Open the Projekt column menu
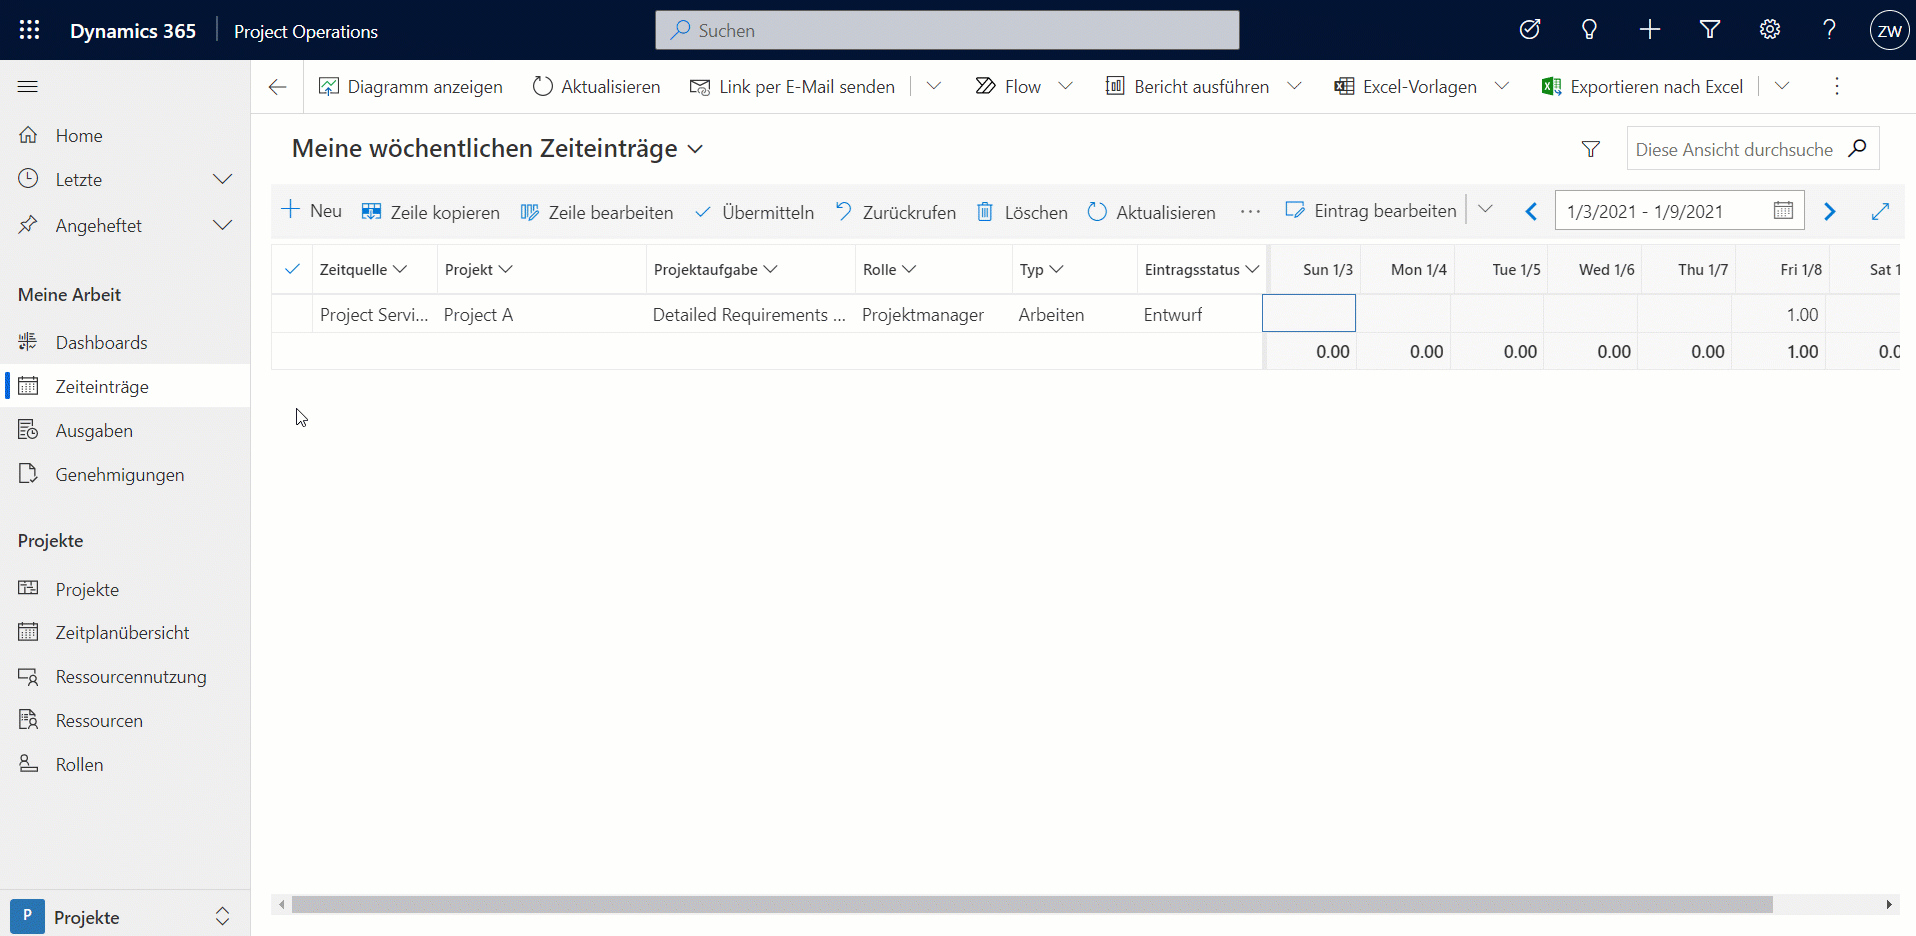 (479, 269)
